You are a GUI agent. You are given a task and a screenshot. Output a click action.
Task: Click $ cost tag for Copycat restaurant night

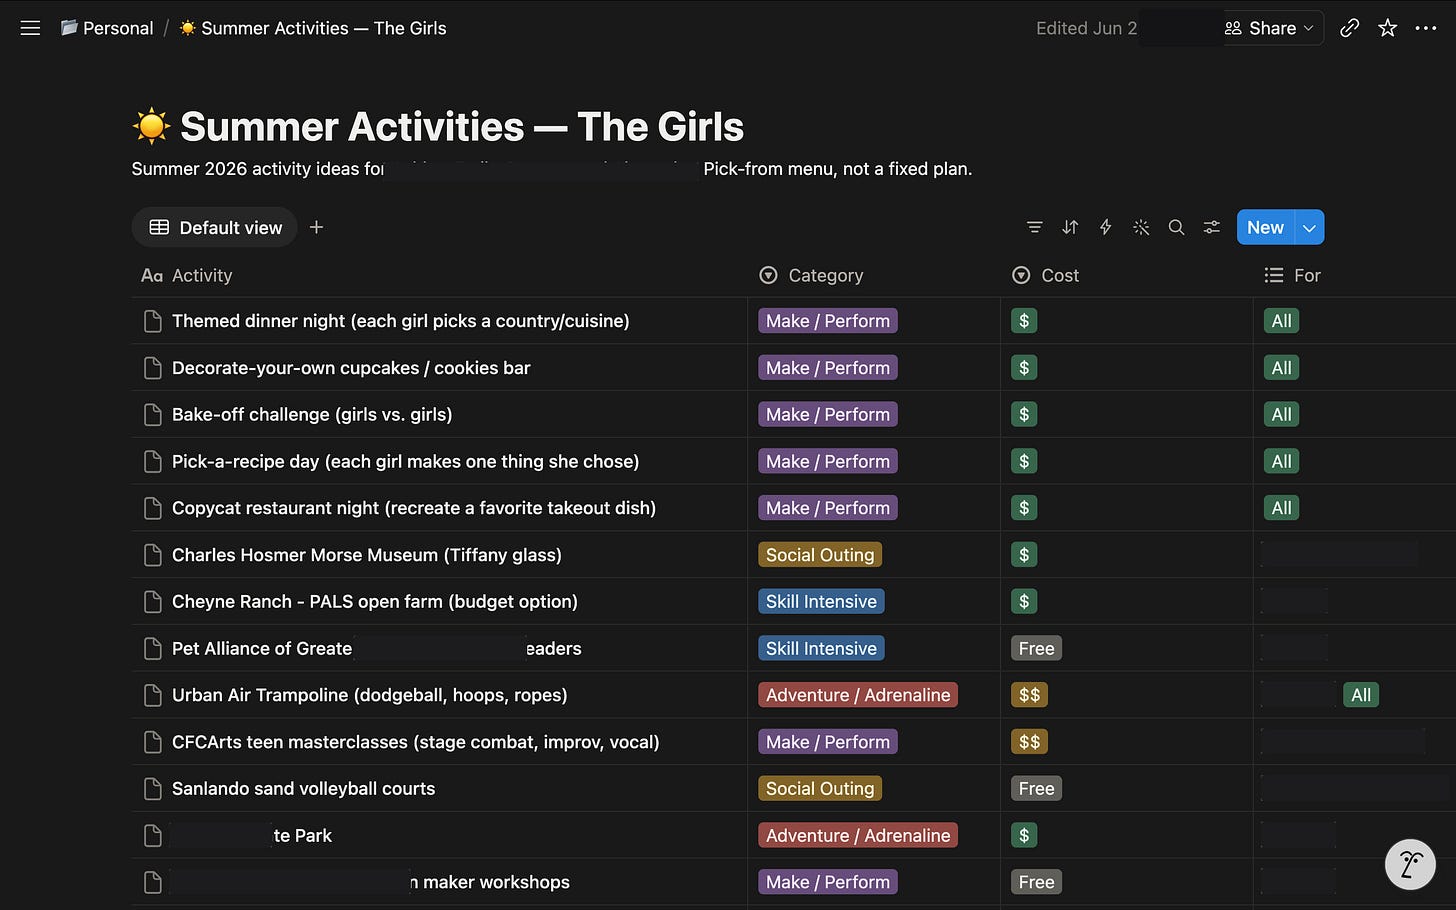click(x=1023, y=508)
